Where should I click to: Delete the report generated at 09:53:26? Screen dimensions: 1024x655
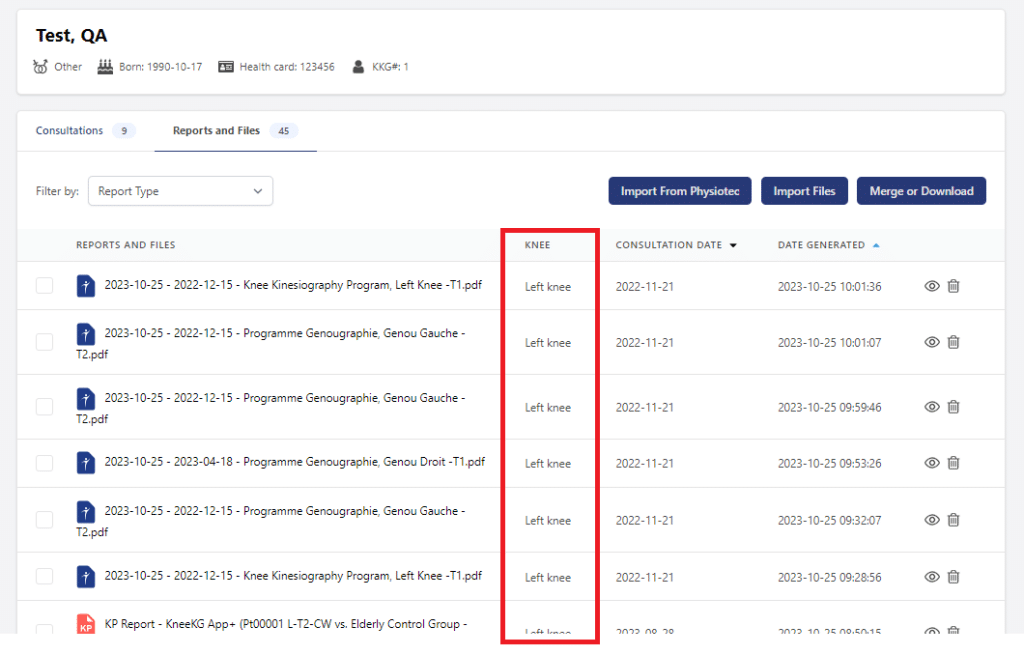coord(953,463)
